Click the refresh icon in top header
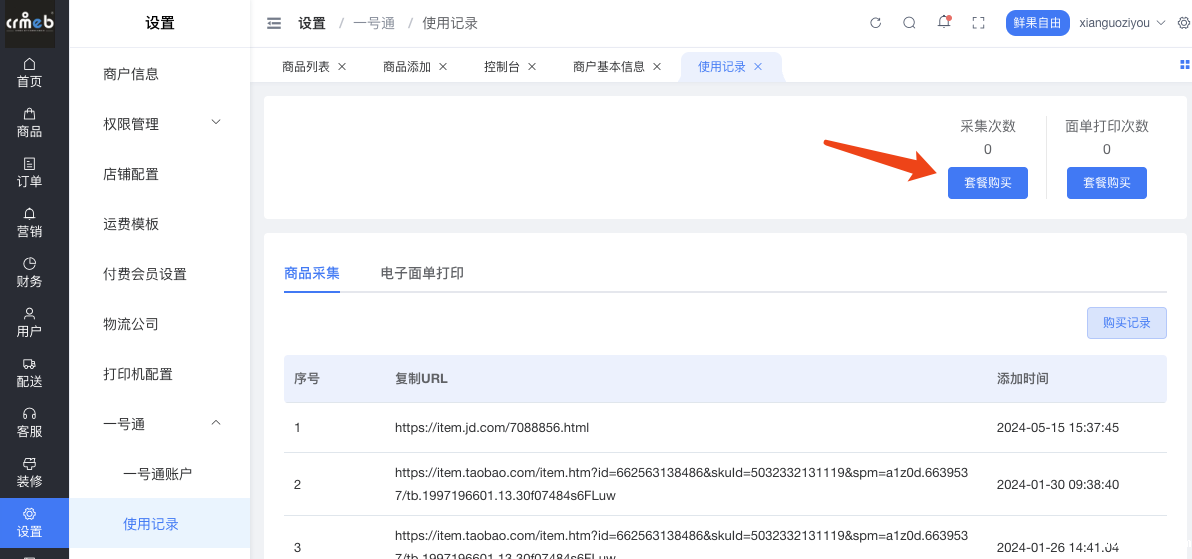 [875, 23]
